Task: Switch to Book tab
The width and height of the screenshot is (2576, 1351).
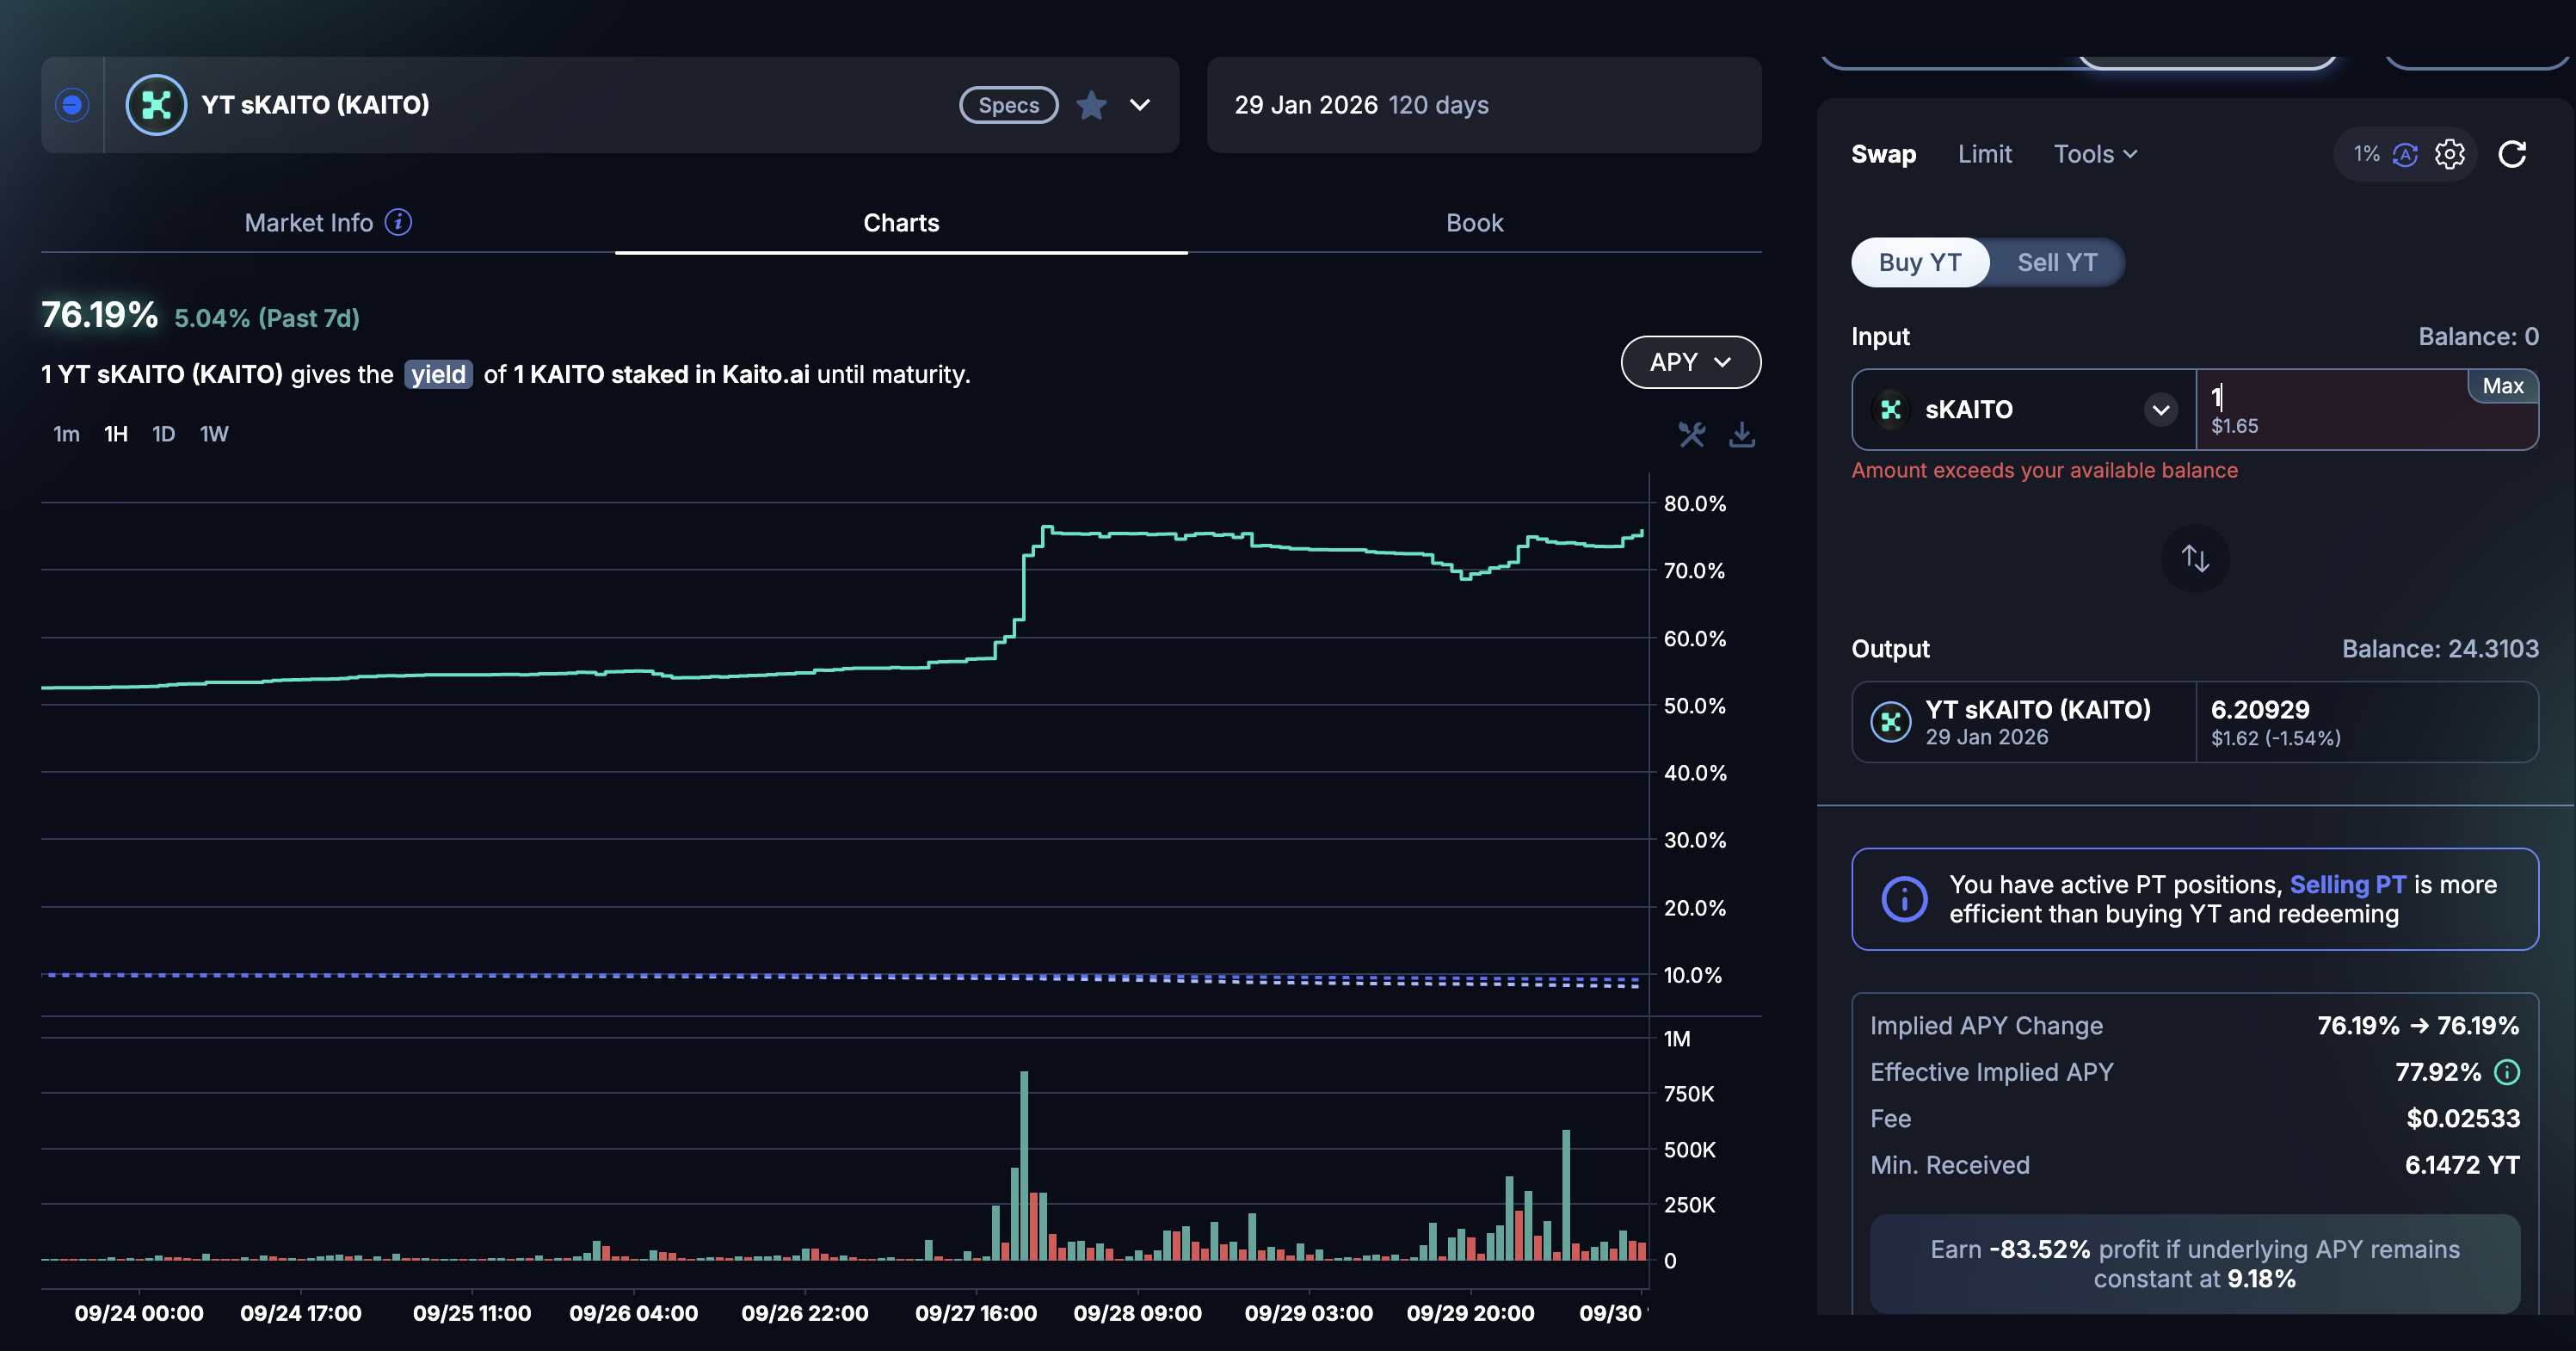Action: click(1474, 223)
